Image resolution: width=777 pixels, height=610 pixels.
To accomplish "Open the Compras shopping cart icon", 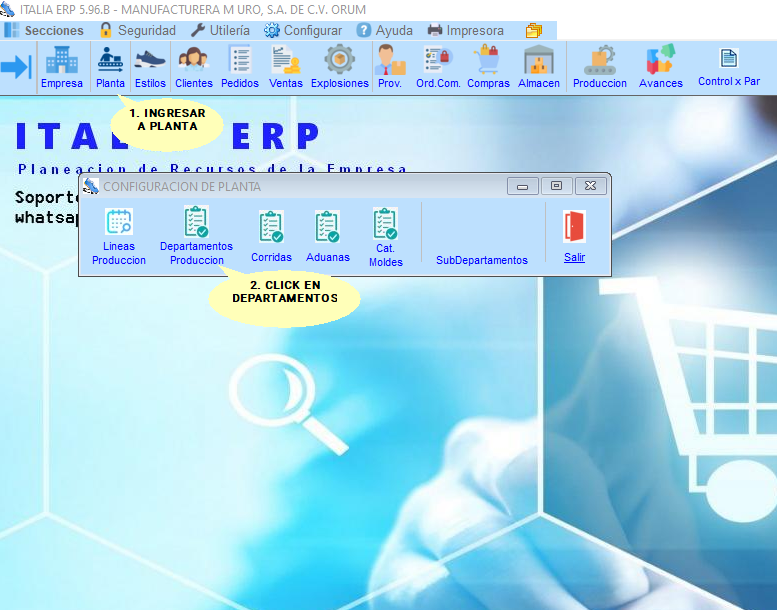I will tap(488, 59).
